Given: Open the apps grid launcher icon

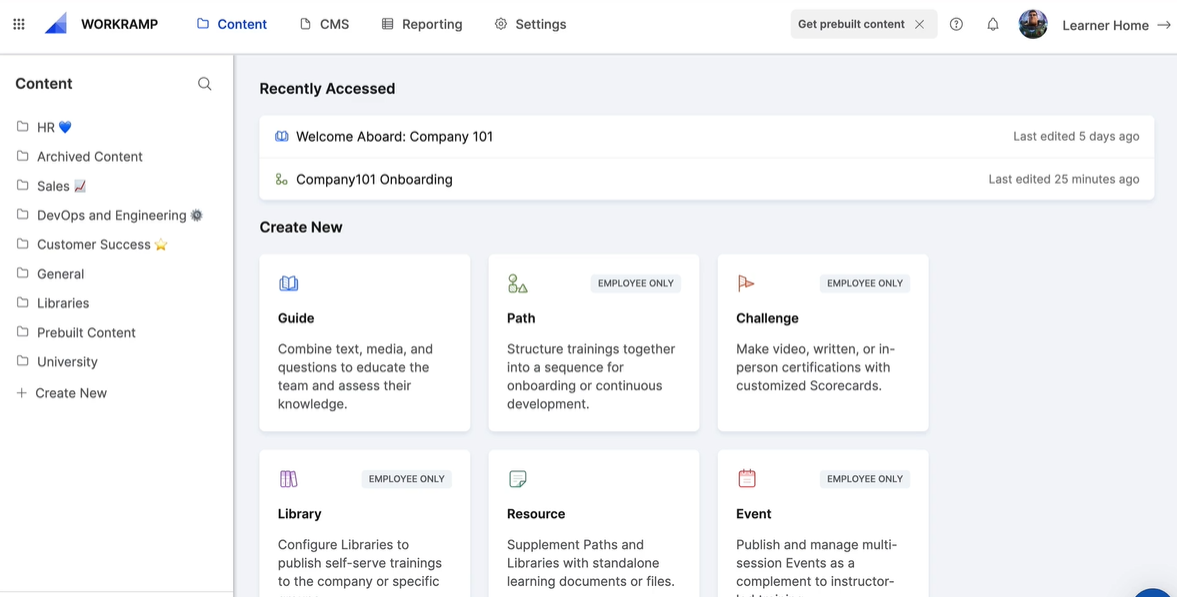Looking at the screenshot, I should tap(19, 24).
